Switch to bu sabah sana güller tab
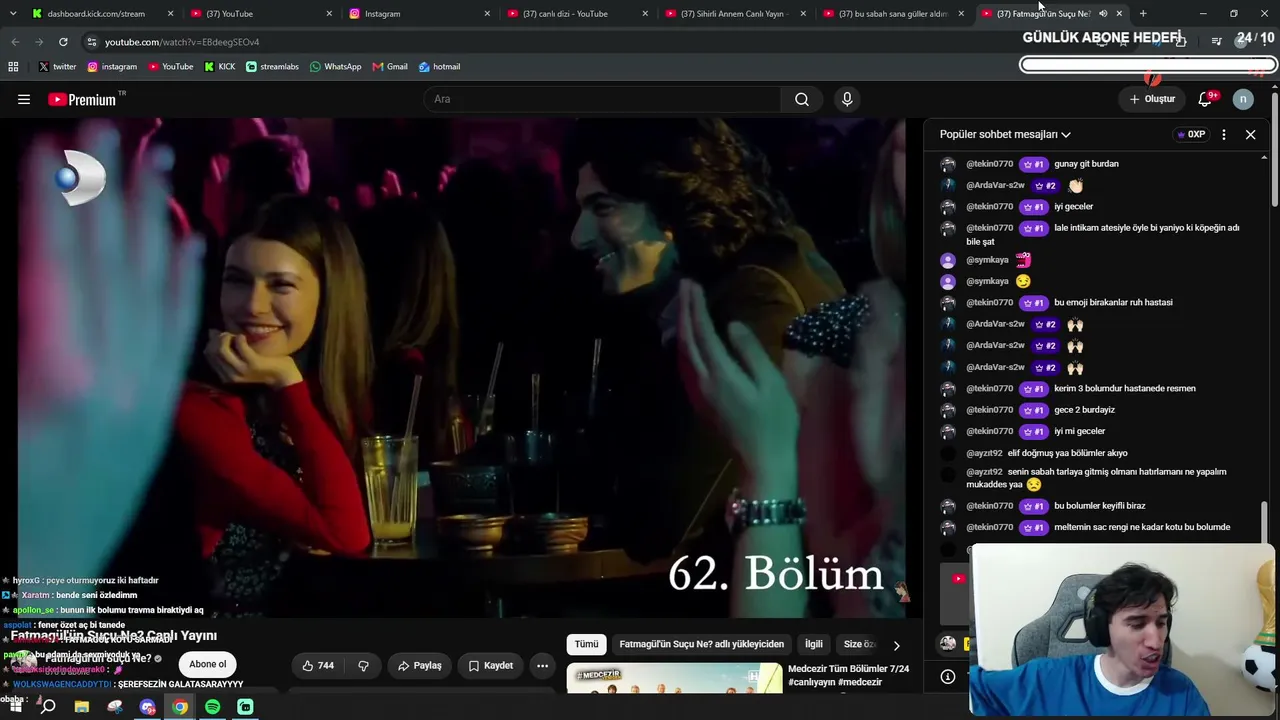This screenshot has height=720, width=1280. click(x=893, y=14)
